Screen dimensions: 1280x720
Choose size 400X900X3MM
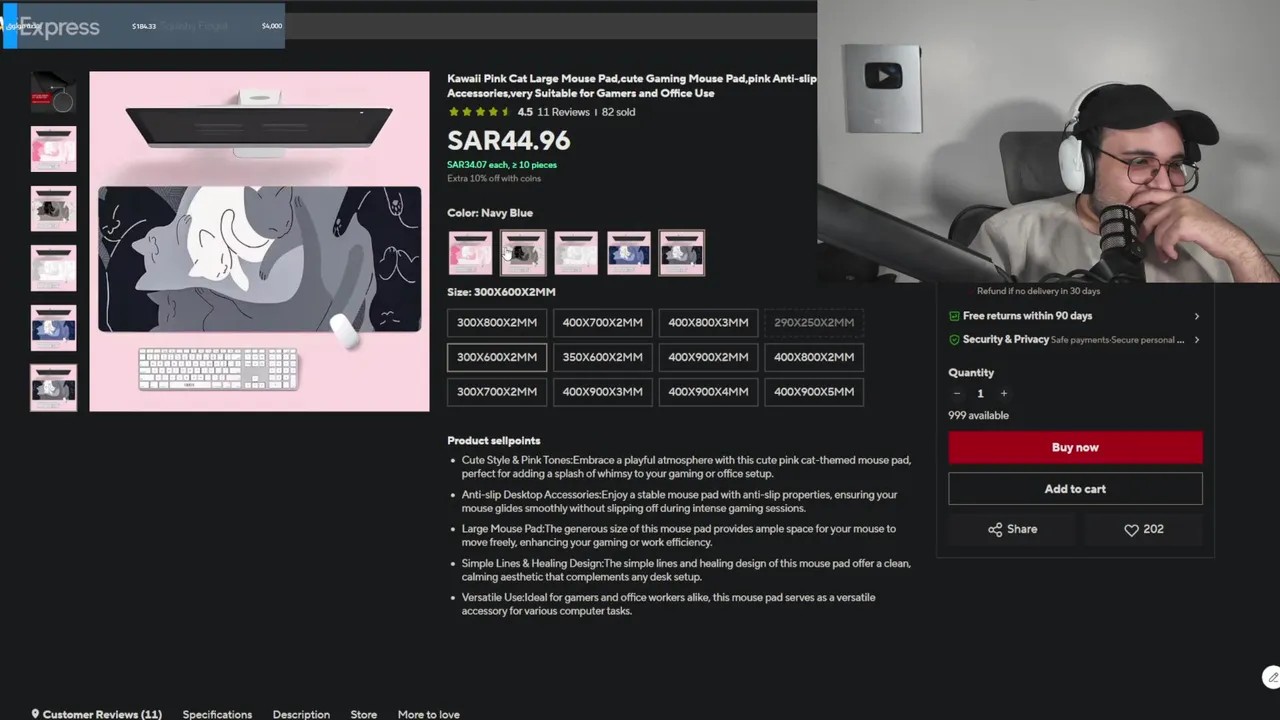click(602, 392)
